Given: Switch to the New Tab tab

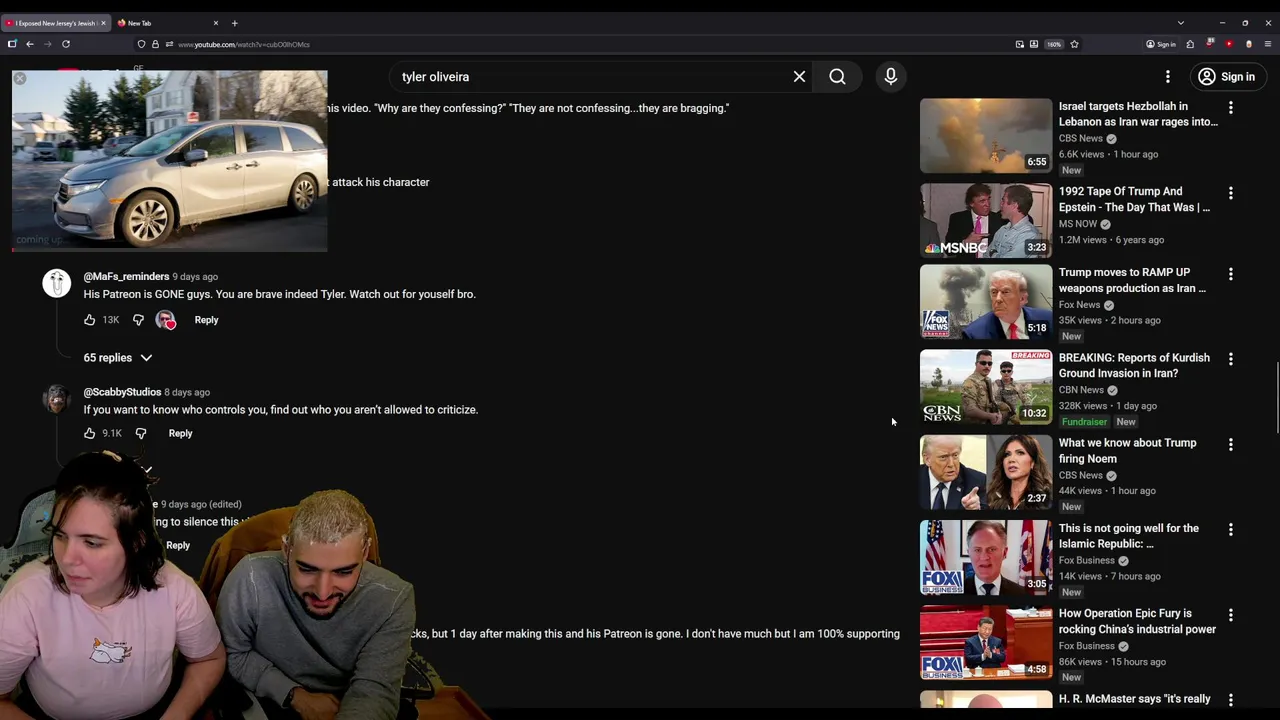Looking at the screenshot, I should [167, 23].
